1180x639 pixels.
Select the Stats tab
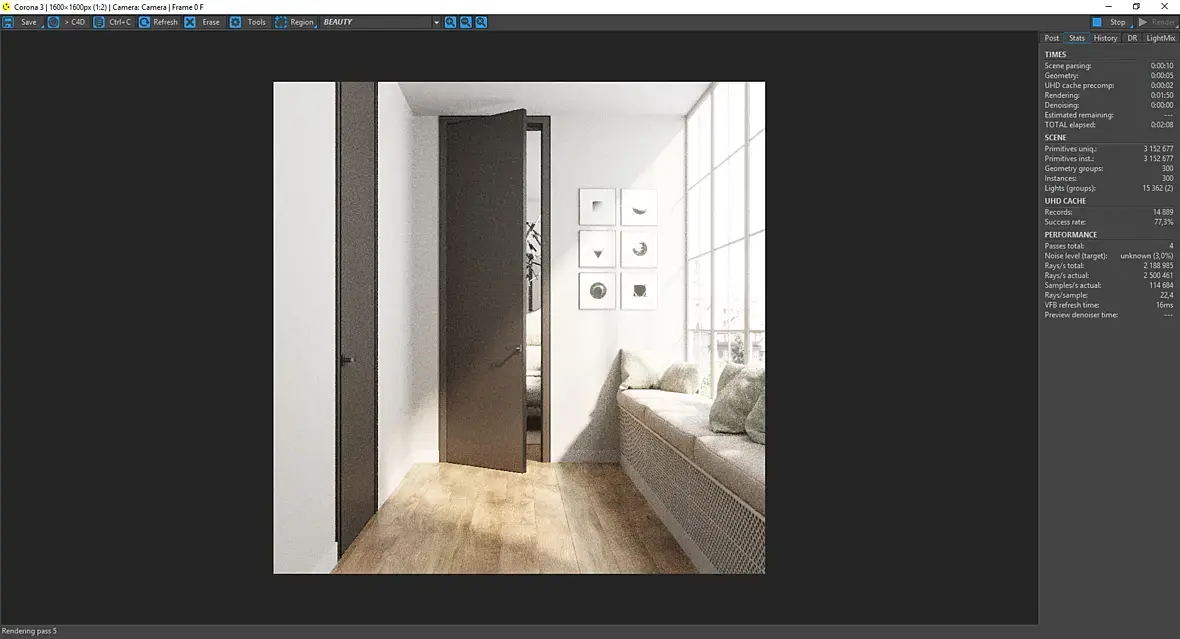point(1077,38)
